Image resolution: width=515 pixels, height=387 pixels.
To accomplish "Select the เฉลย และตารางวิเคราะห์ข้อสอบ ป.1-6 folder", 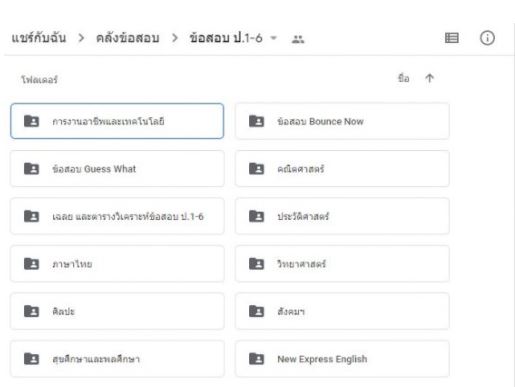I will [x=117, y=216].
